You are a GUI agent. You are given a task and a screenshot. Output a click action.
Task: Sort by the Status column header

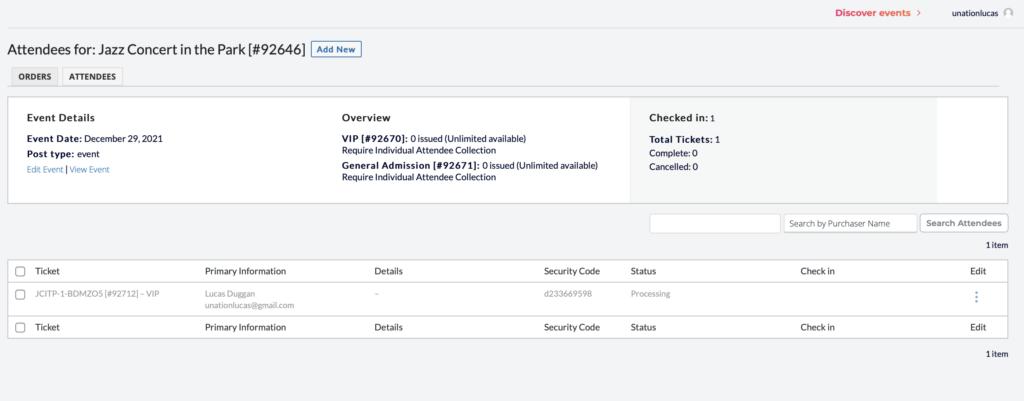[x=643, y=271]
